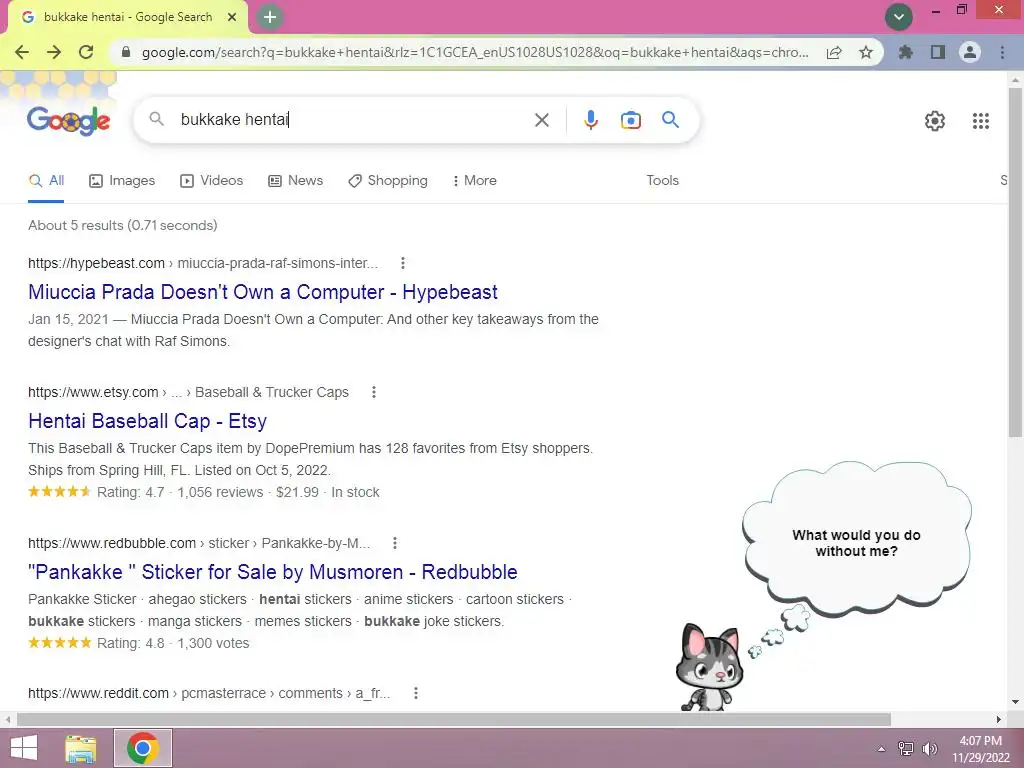
Task: Open the network tray icon
Action: [906, 749]
